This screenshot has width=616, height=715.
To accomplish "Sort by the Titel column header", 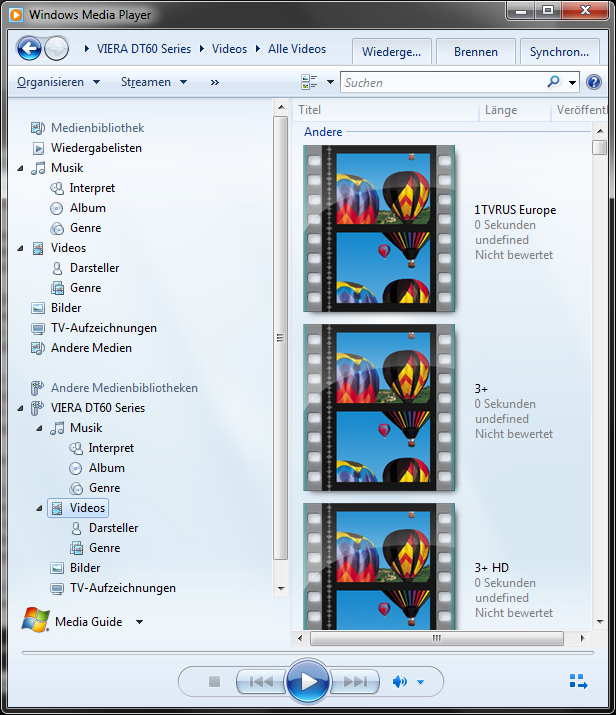I will click(x=386, y=110).
